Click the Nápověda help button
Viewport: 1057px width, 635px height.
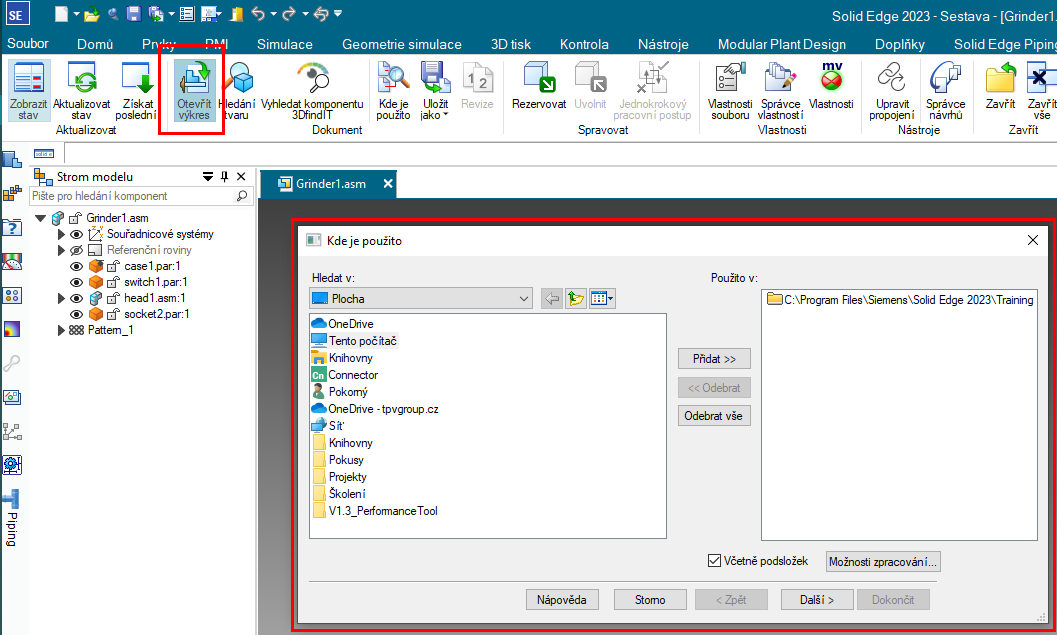tap(562, 600)
